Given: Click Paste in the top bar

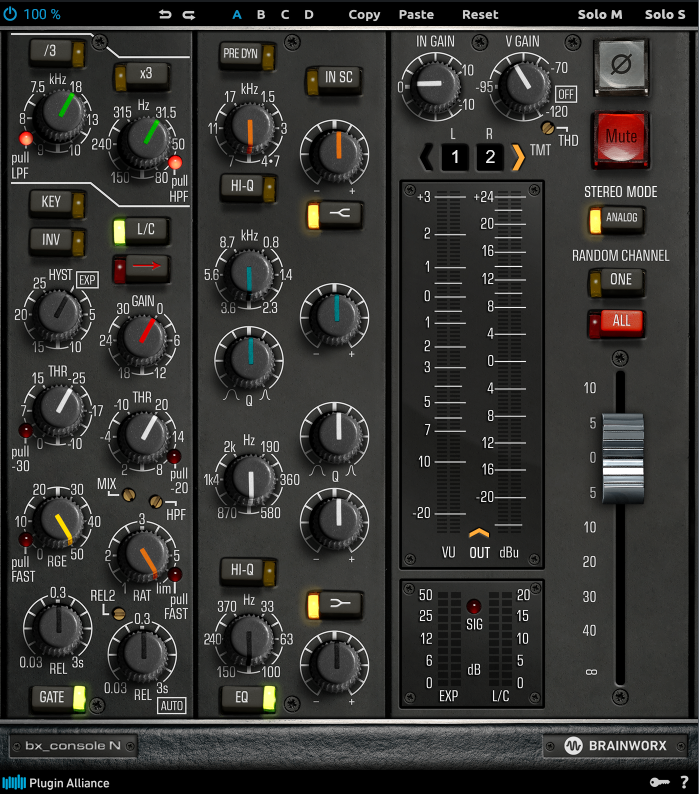Looking at the screenshot, I should [416, 15].
